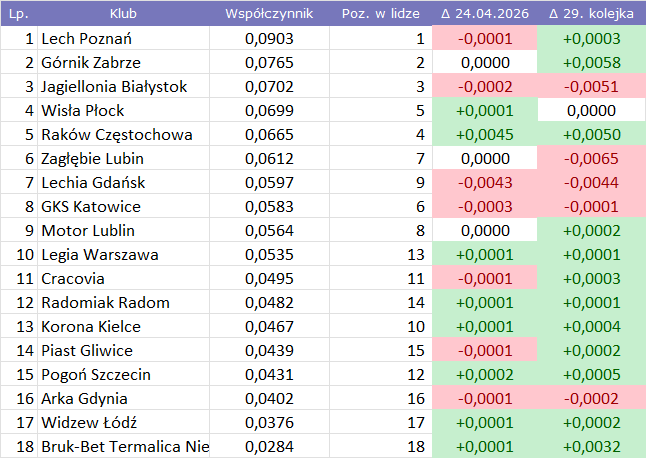Select the Jagiellonia Białystok row name
The width and height of the screenshot is (646, 458).
114,87
